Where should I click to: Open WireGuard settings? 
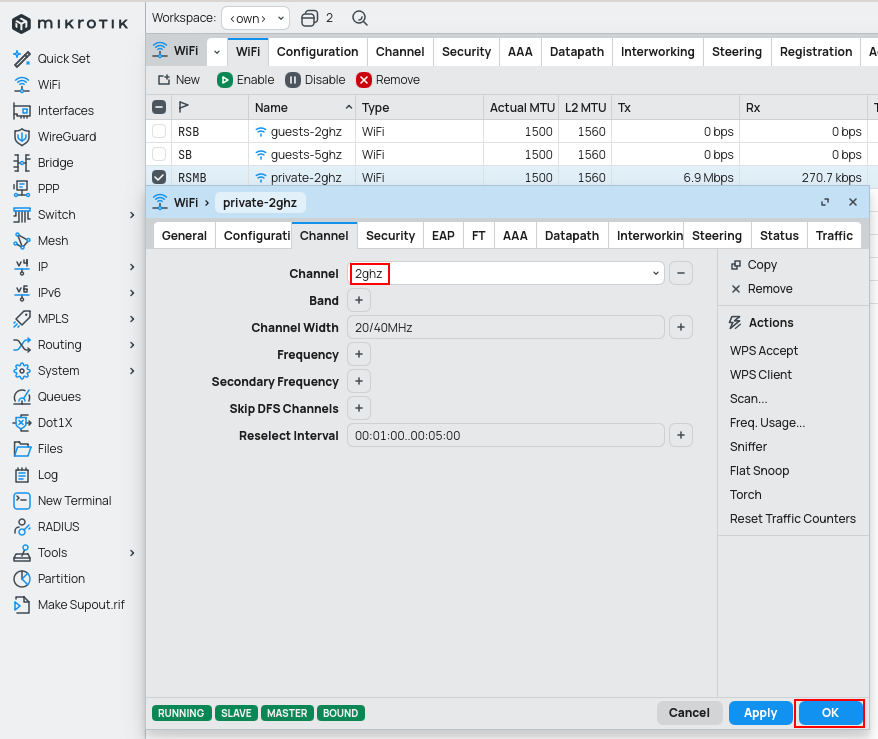[54, 137]
